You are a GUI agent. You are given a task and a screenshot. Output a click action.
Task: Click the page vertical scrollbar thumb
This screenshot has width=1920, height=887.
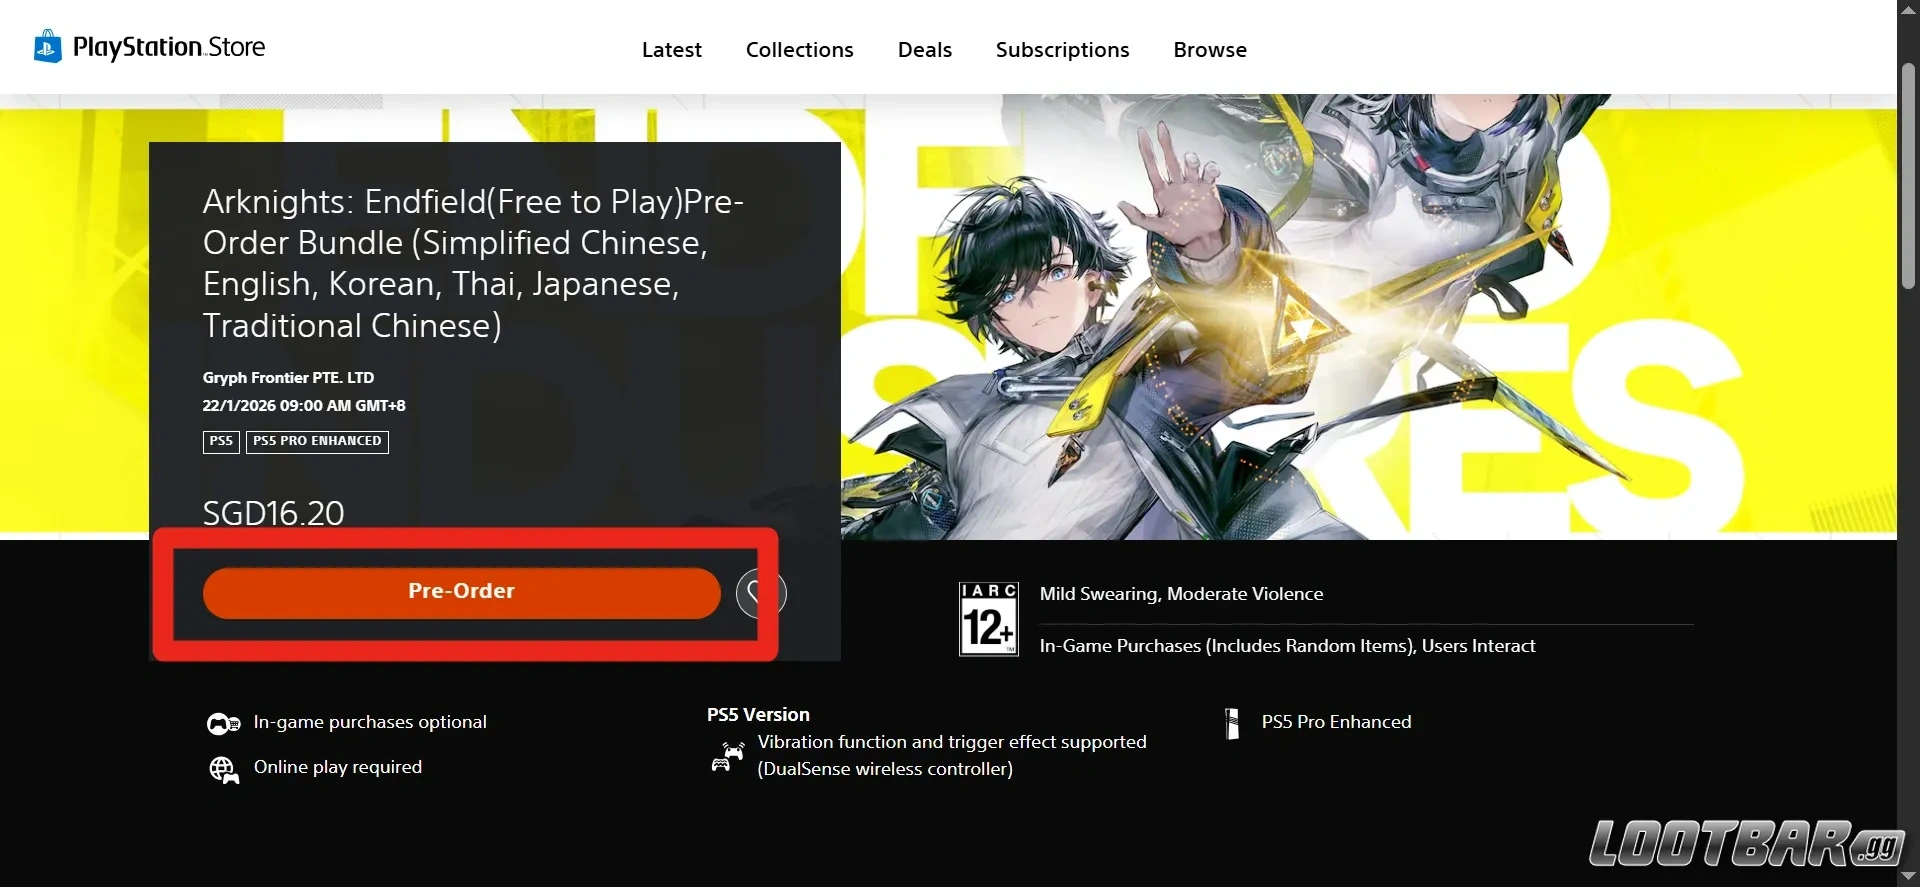coord(1908,175)
